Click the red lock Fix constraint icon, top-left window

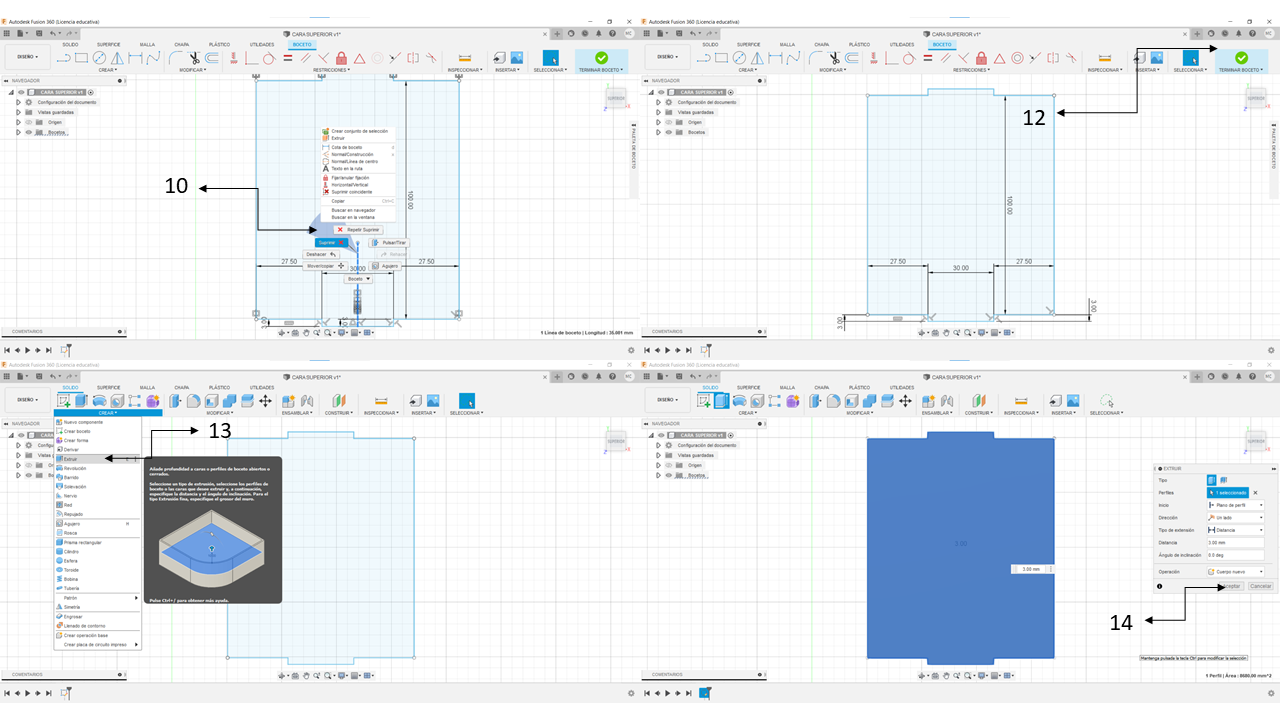click(x=341, y=58)
